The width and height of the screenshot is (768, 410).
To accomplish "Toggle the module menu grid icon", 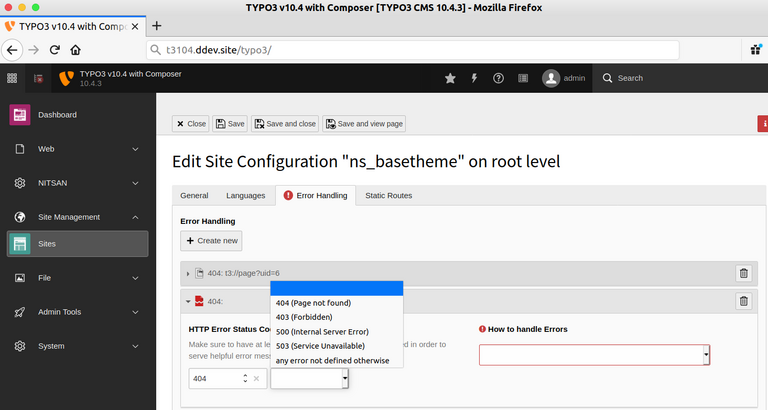I will [12, 78].
